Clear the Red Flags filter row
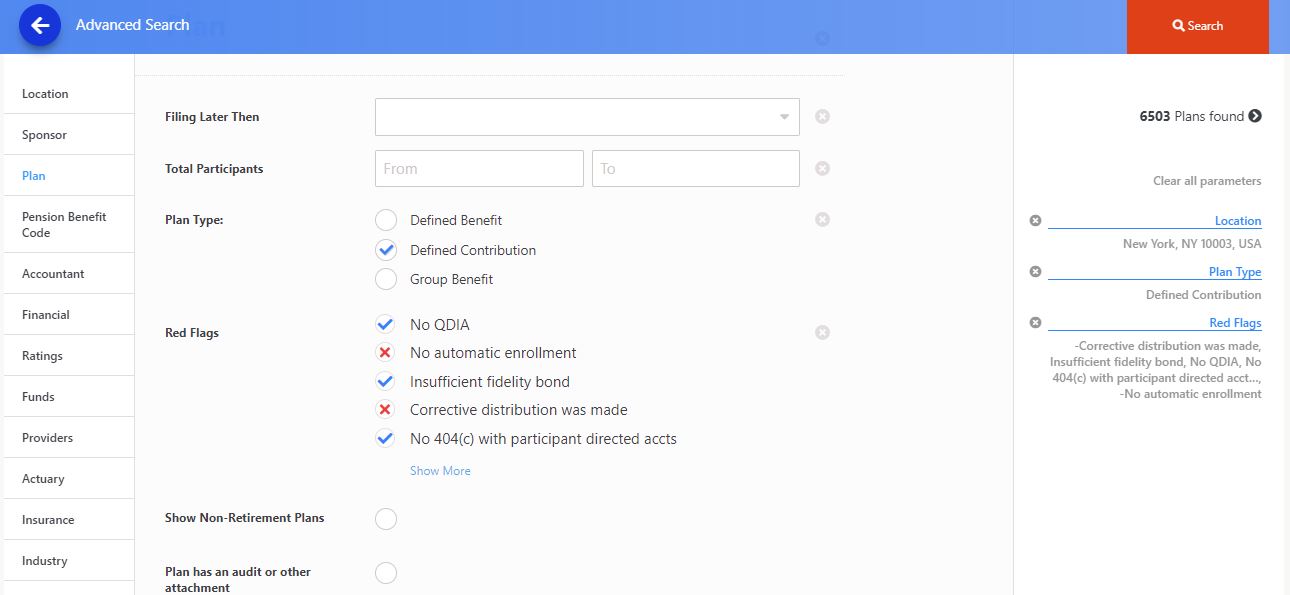This screenshot has height=595, width=1290. point(822,332)
